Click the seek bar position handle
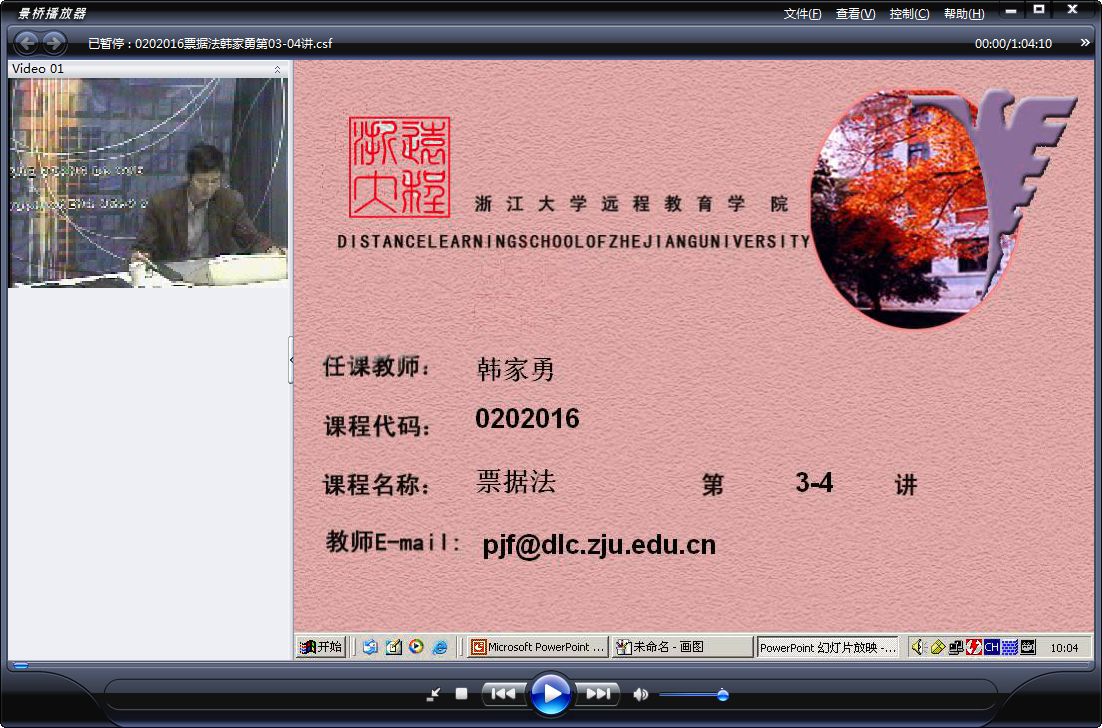This screenshot has height=728, width=1102. (x=21, y=665)
